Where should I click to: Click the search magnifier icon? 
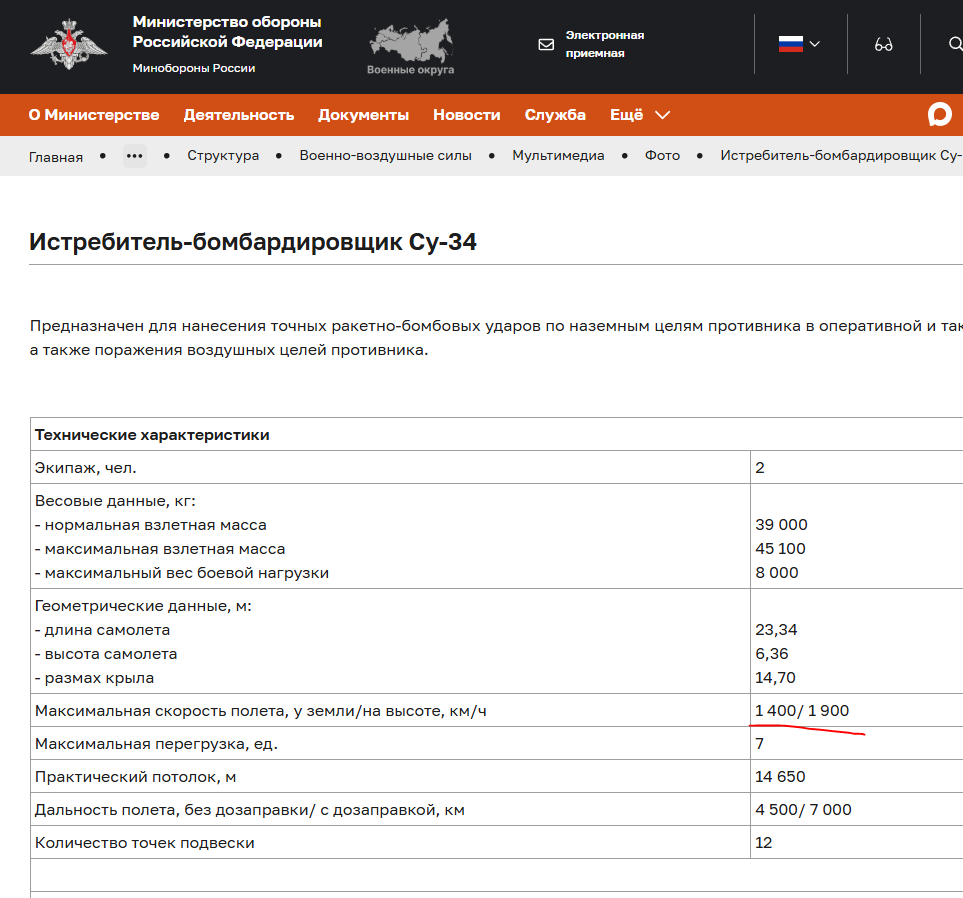tap(956, 44)
